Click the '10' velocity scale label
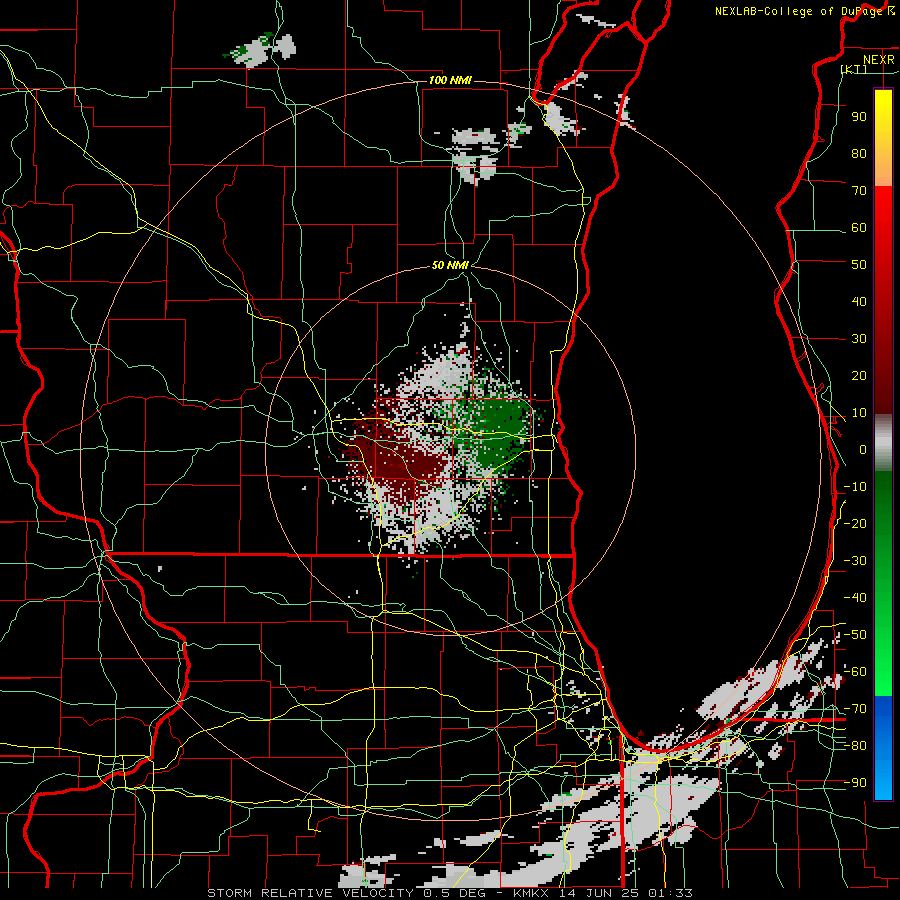This screenshot has width=900, height=900. click(859, 413)
